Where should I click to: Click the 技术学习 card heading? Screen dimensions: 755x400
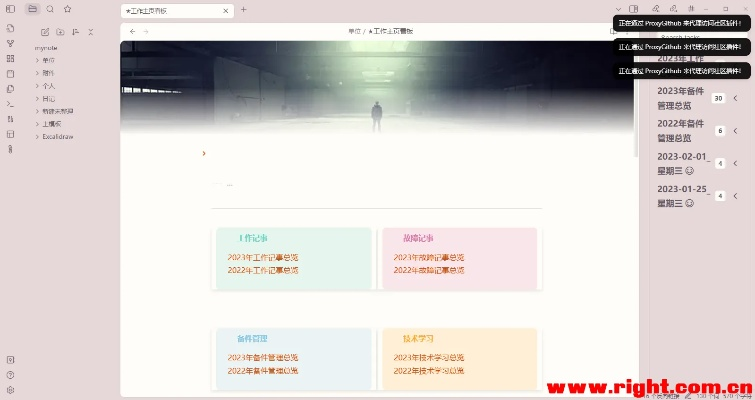point(418,339)
